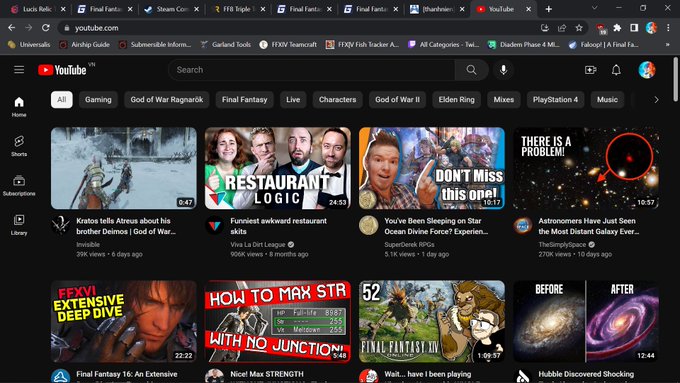Open Restaurant Logic video thumbnail

(x=278, y=168)
